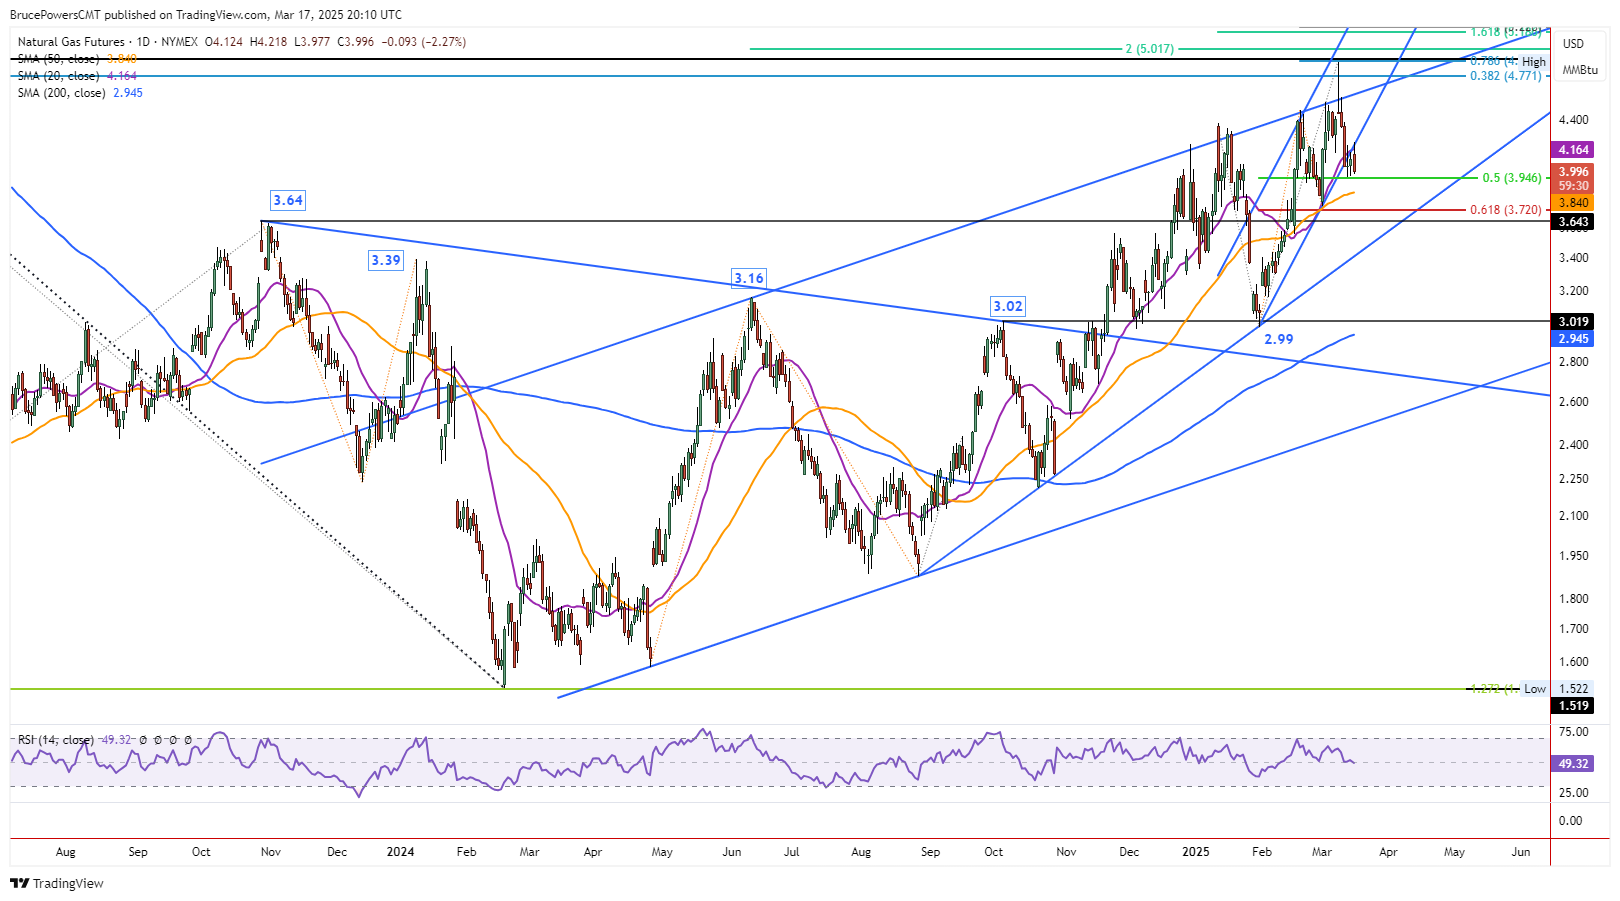Click the 4.400 price axis tick

tap(1573, 120)
